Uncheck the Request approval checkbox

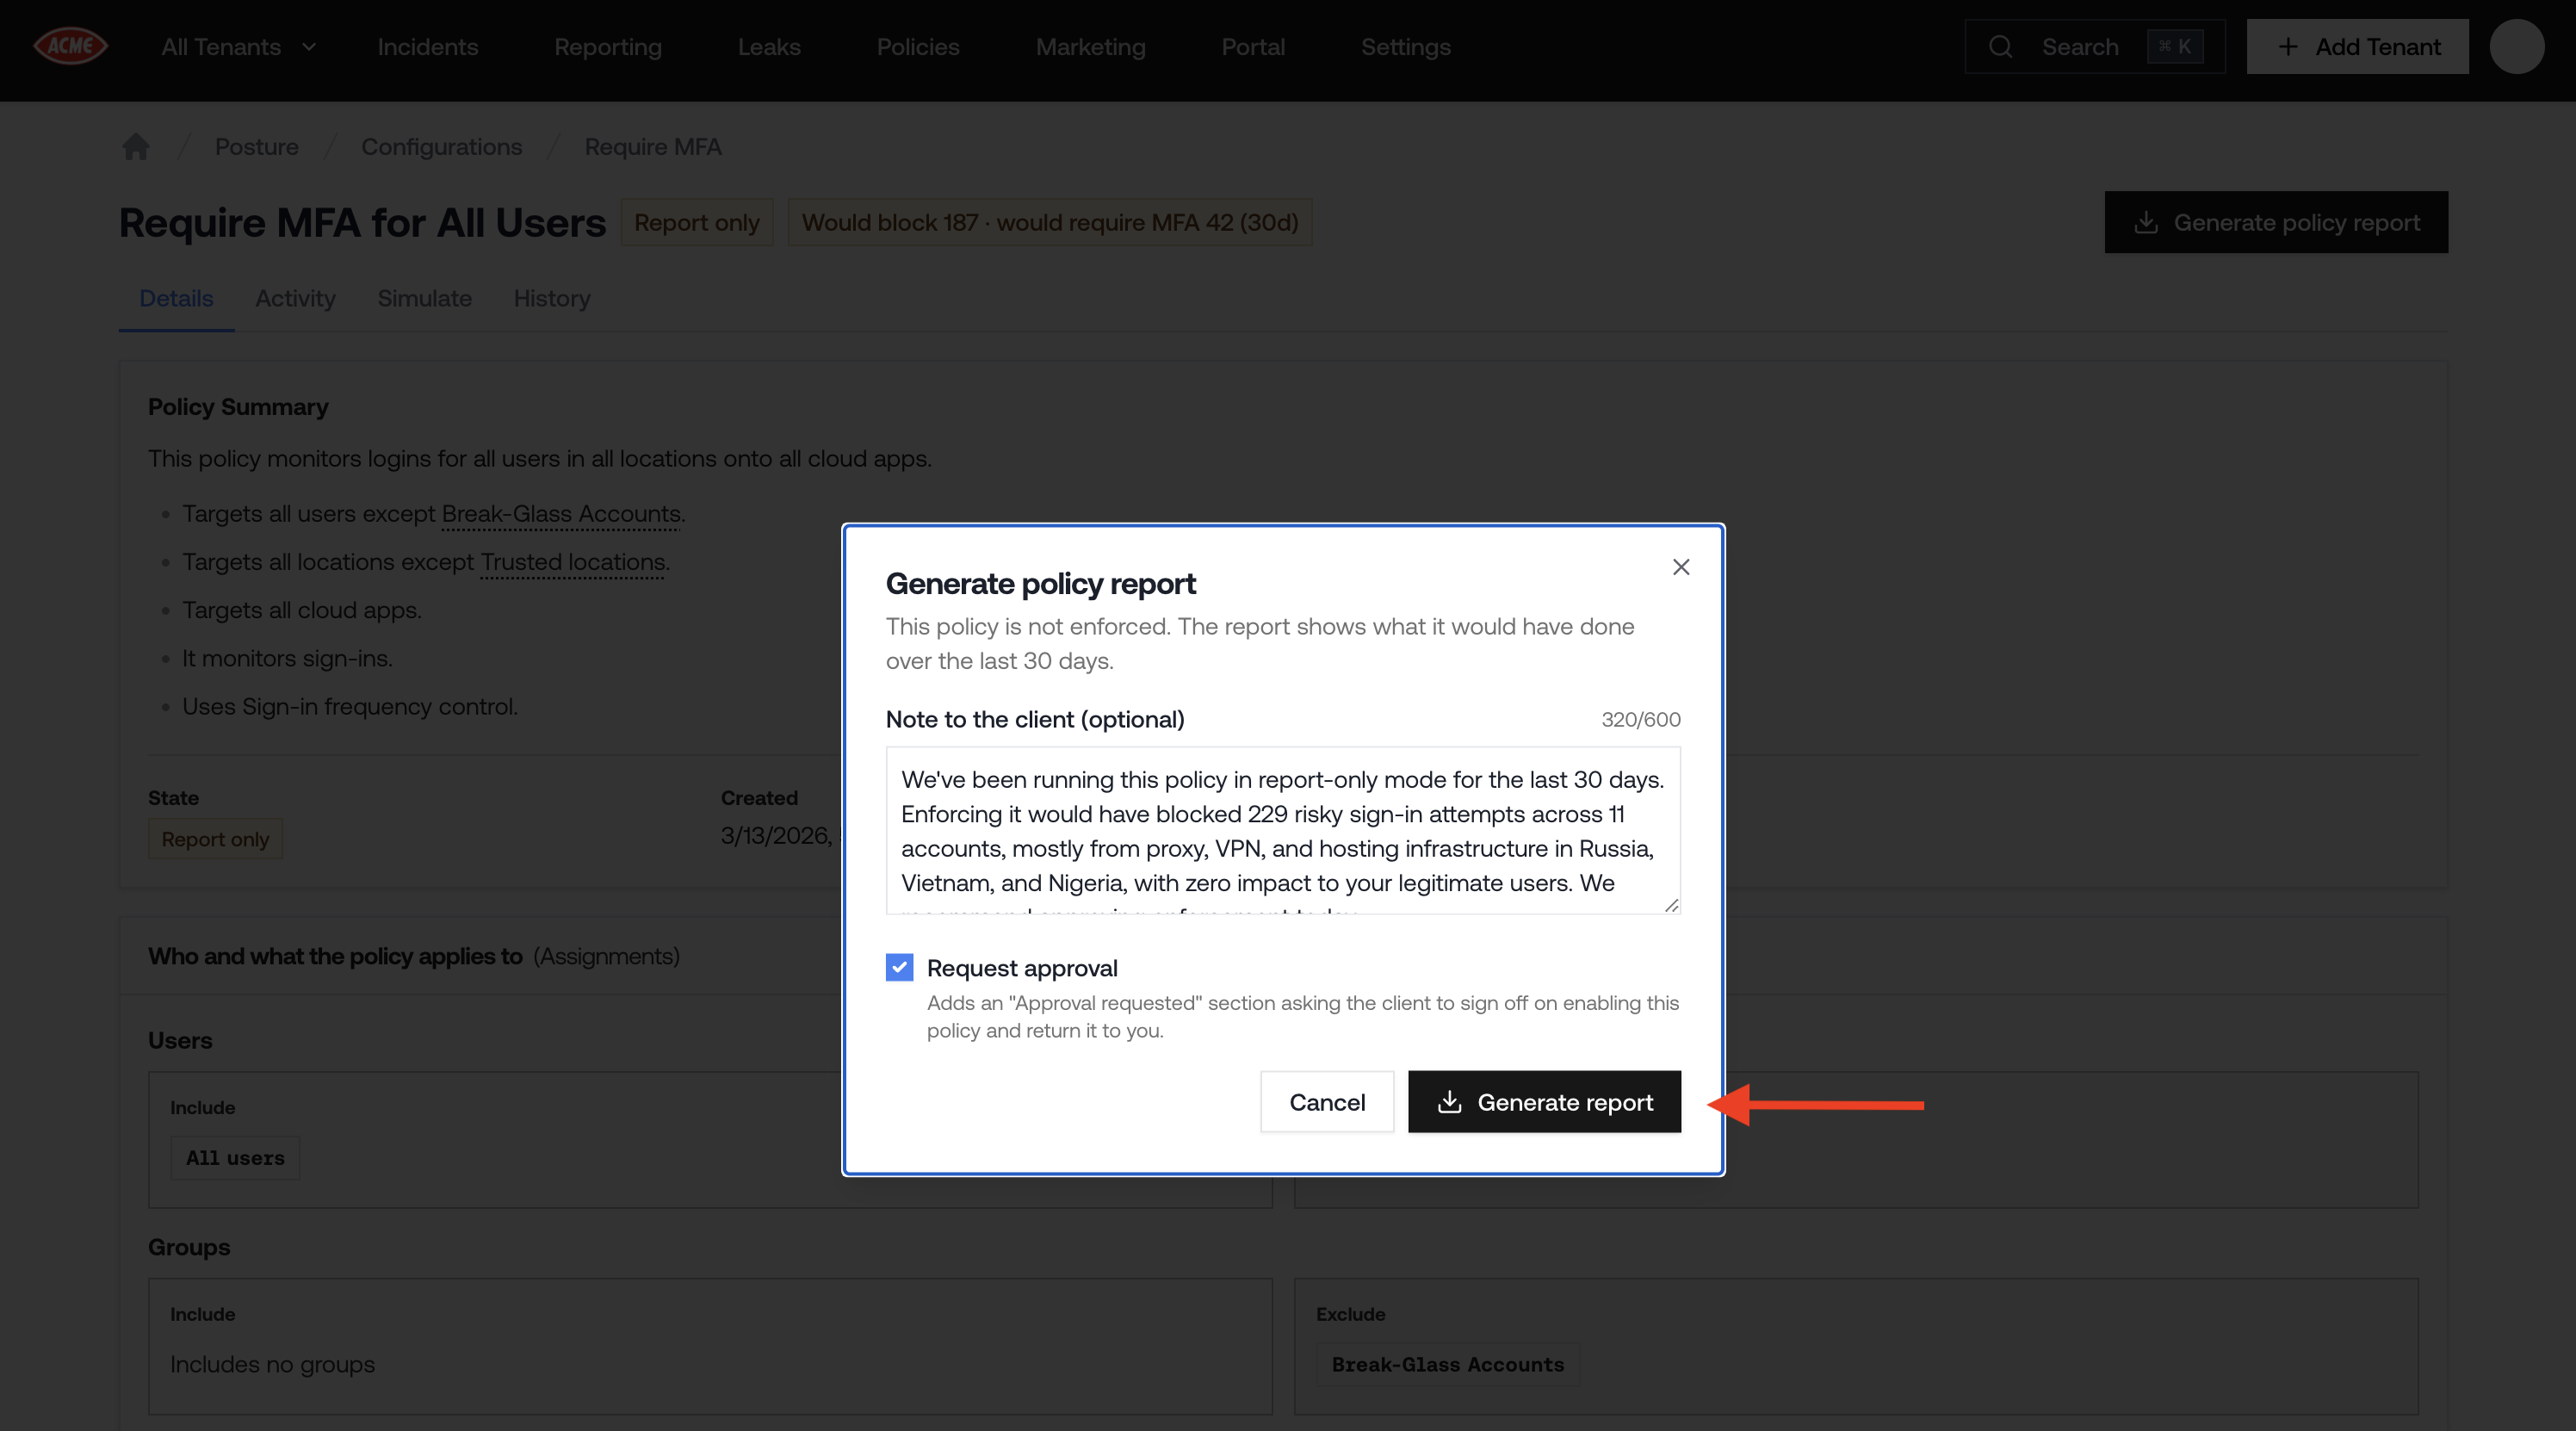point(899,967)
